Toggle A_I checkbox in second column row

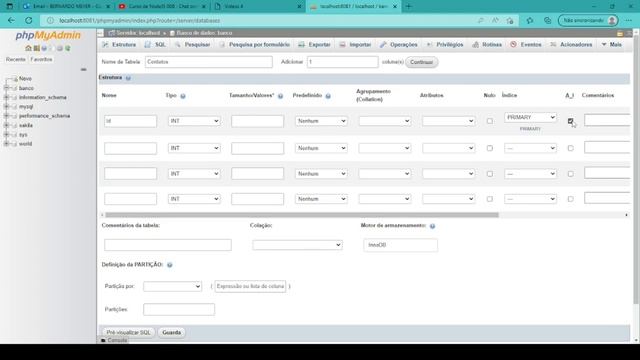[570, 148]
